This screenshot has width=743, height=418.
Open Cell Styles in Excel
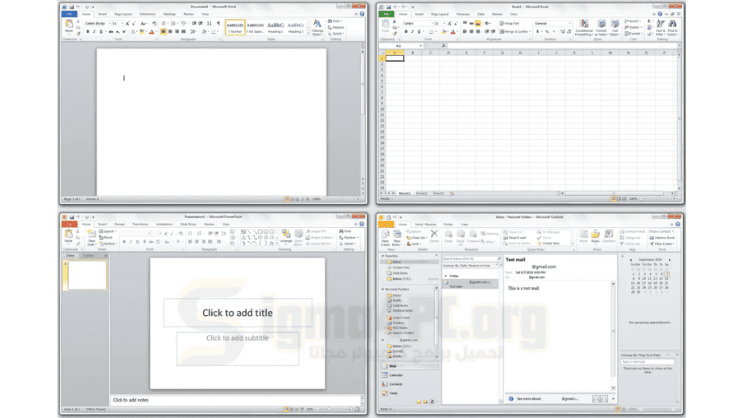tap(615, 28)
